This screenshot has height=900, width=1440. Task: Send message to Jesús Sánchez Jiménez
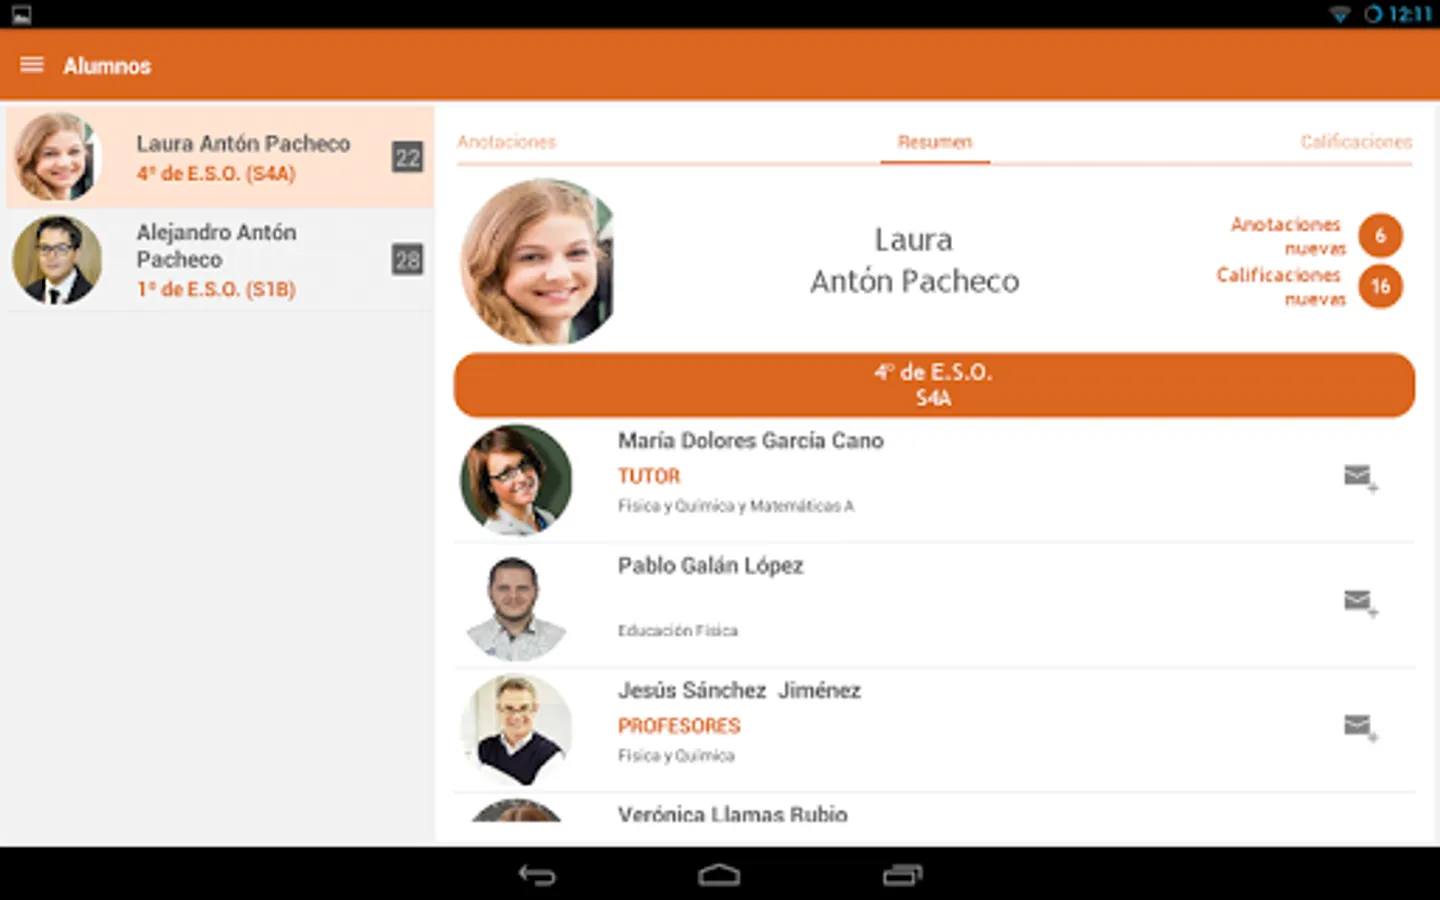point(1361,729)
